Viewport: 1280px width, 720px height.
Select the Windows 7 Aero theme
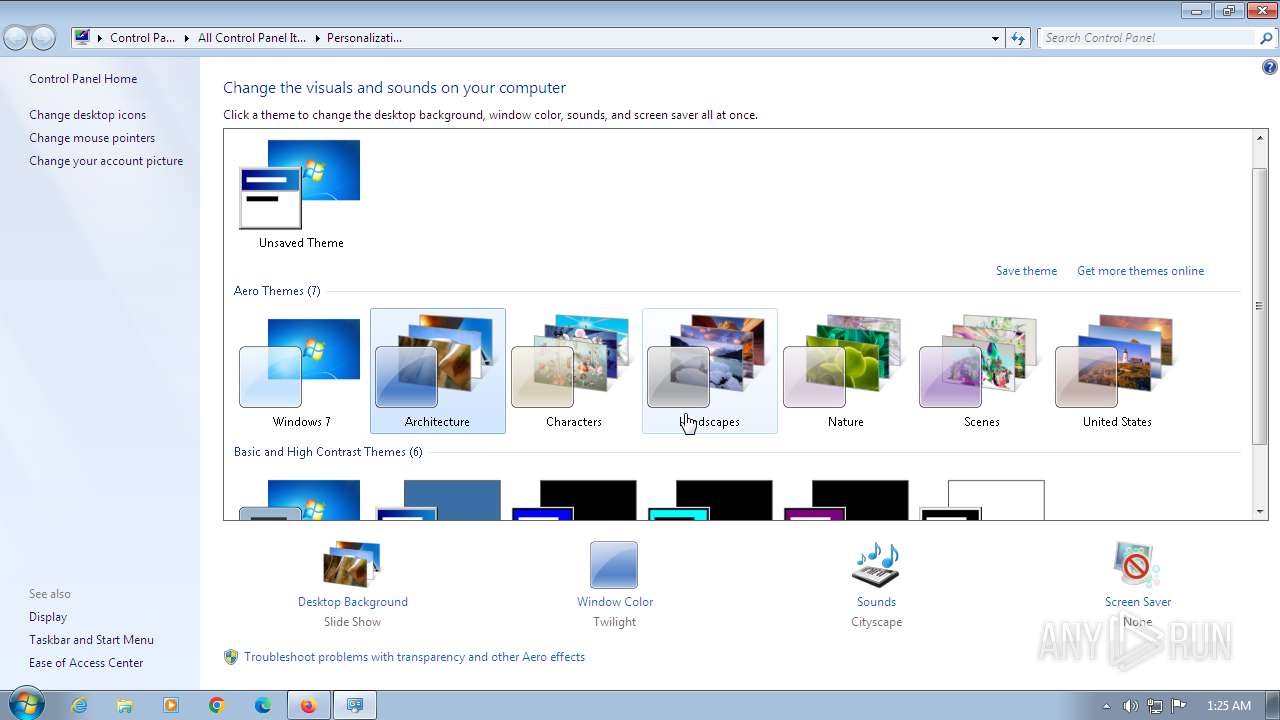pyautogui.click(x=301, y=370)
